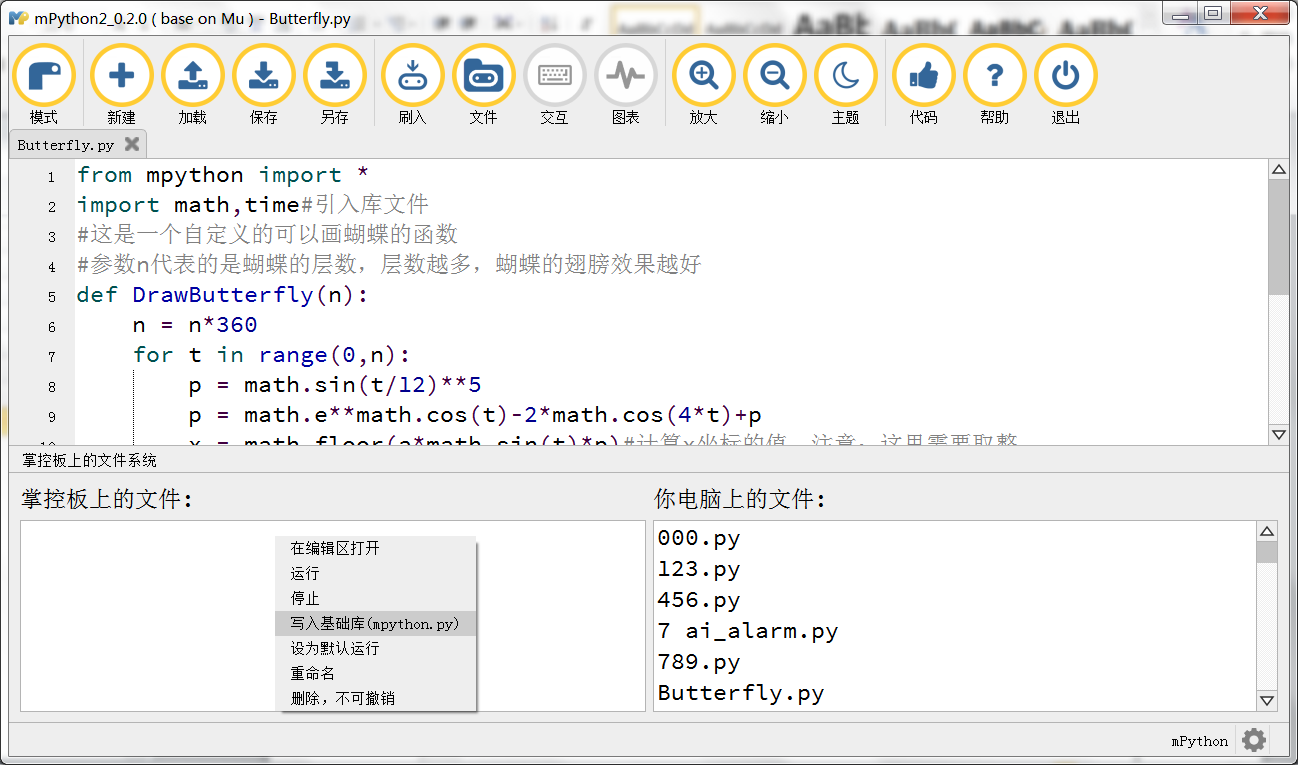This screenshot has width=1298, height=765.
Task: Save the script with 保存 icon
Action: [x=264, y=76]
